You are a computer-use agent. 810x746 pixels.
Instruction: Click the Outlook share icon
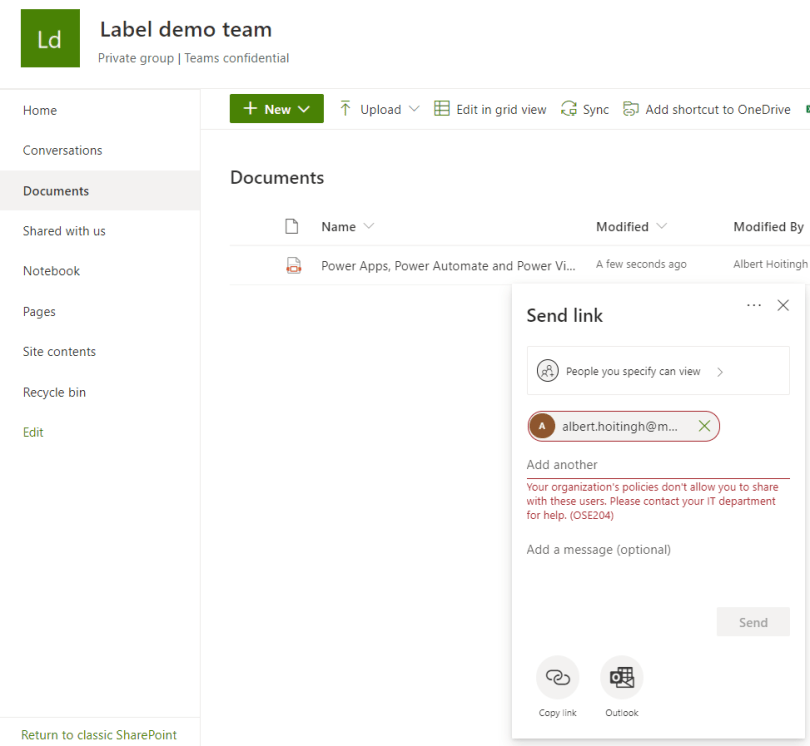(621, 678)
